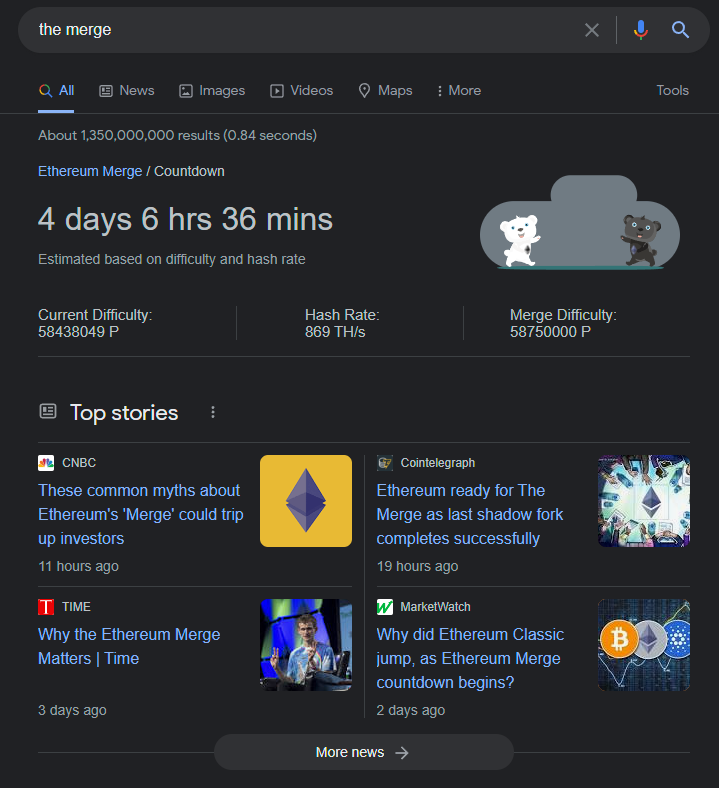719x788 pixels.
Task: Click the white panda bear illustration
Action: (520, 240)
